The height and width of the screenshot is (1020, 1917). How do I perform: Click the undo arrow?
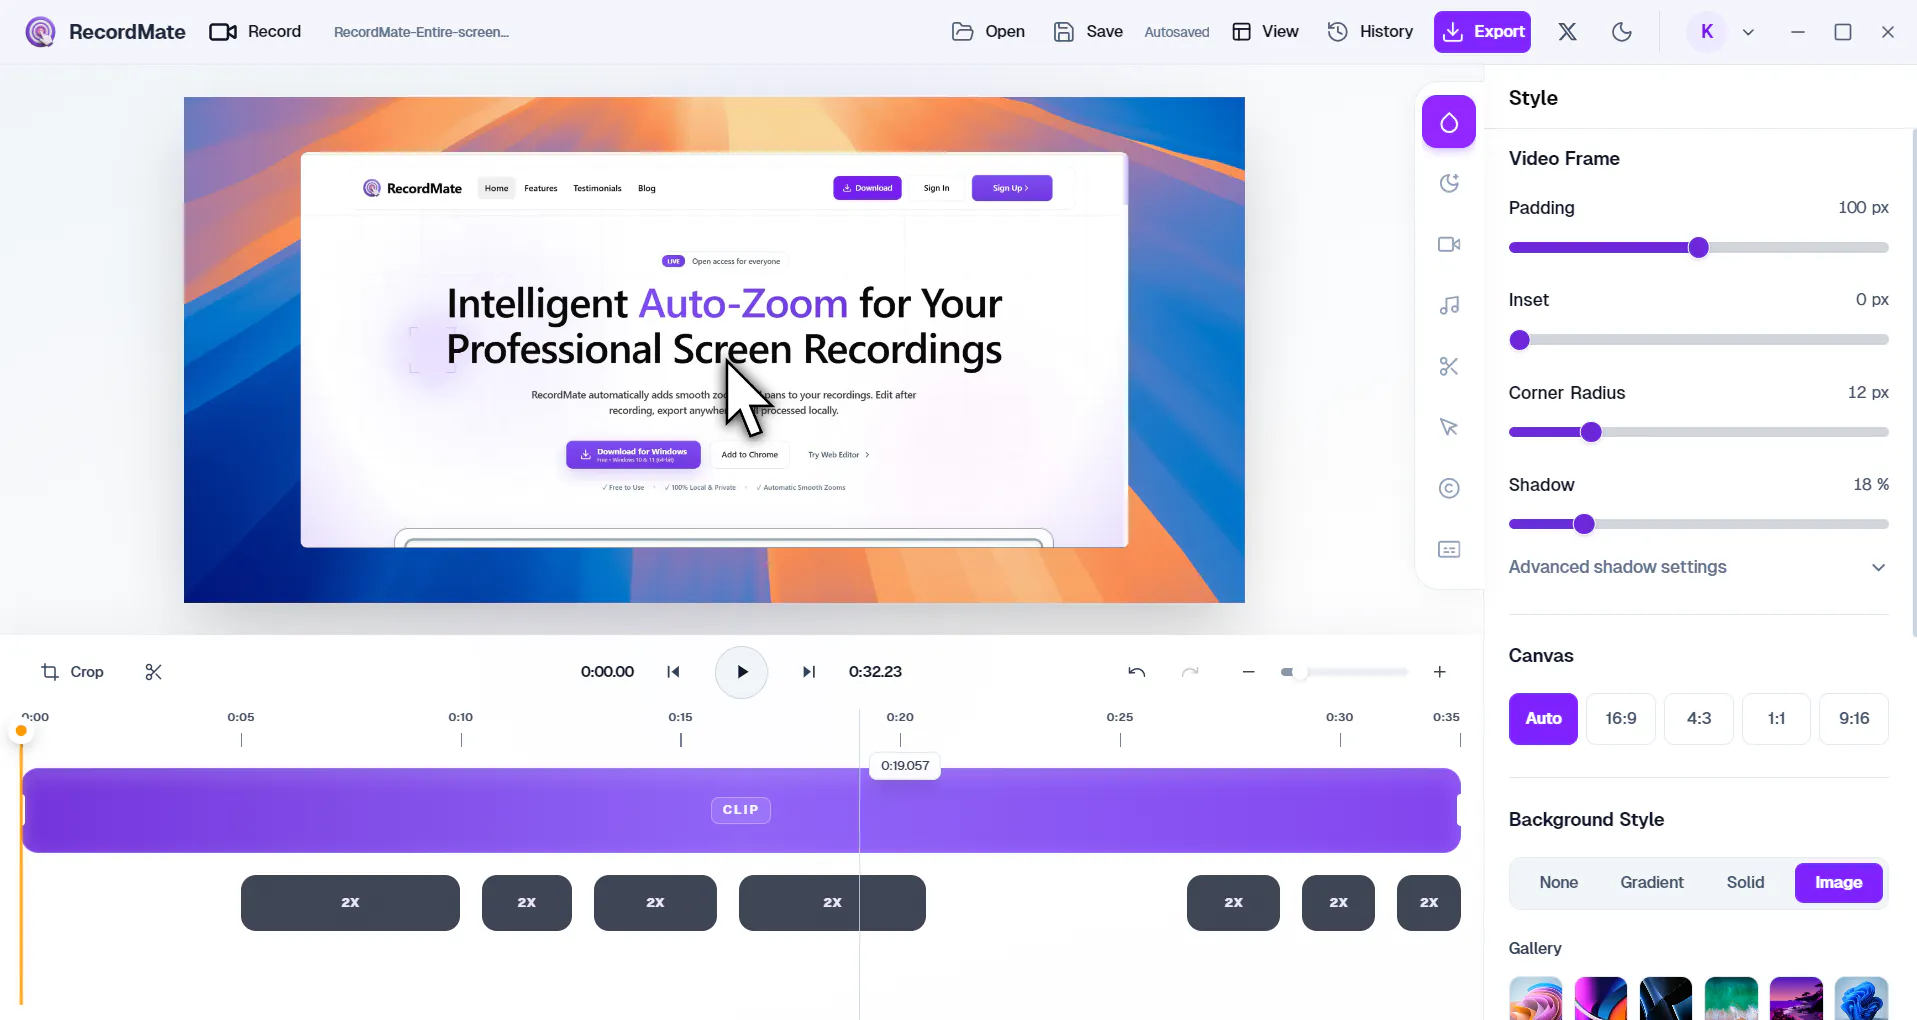click(x=1136, y=672)
